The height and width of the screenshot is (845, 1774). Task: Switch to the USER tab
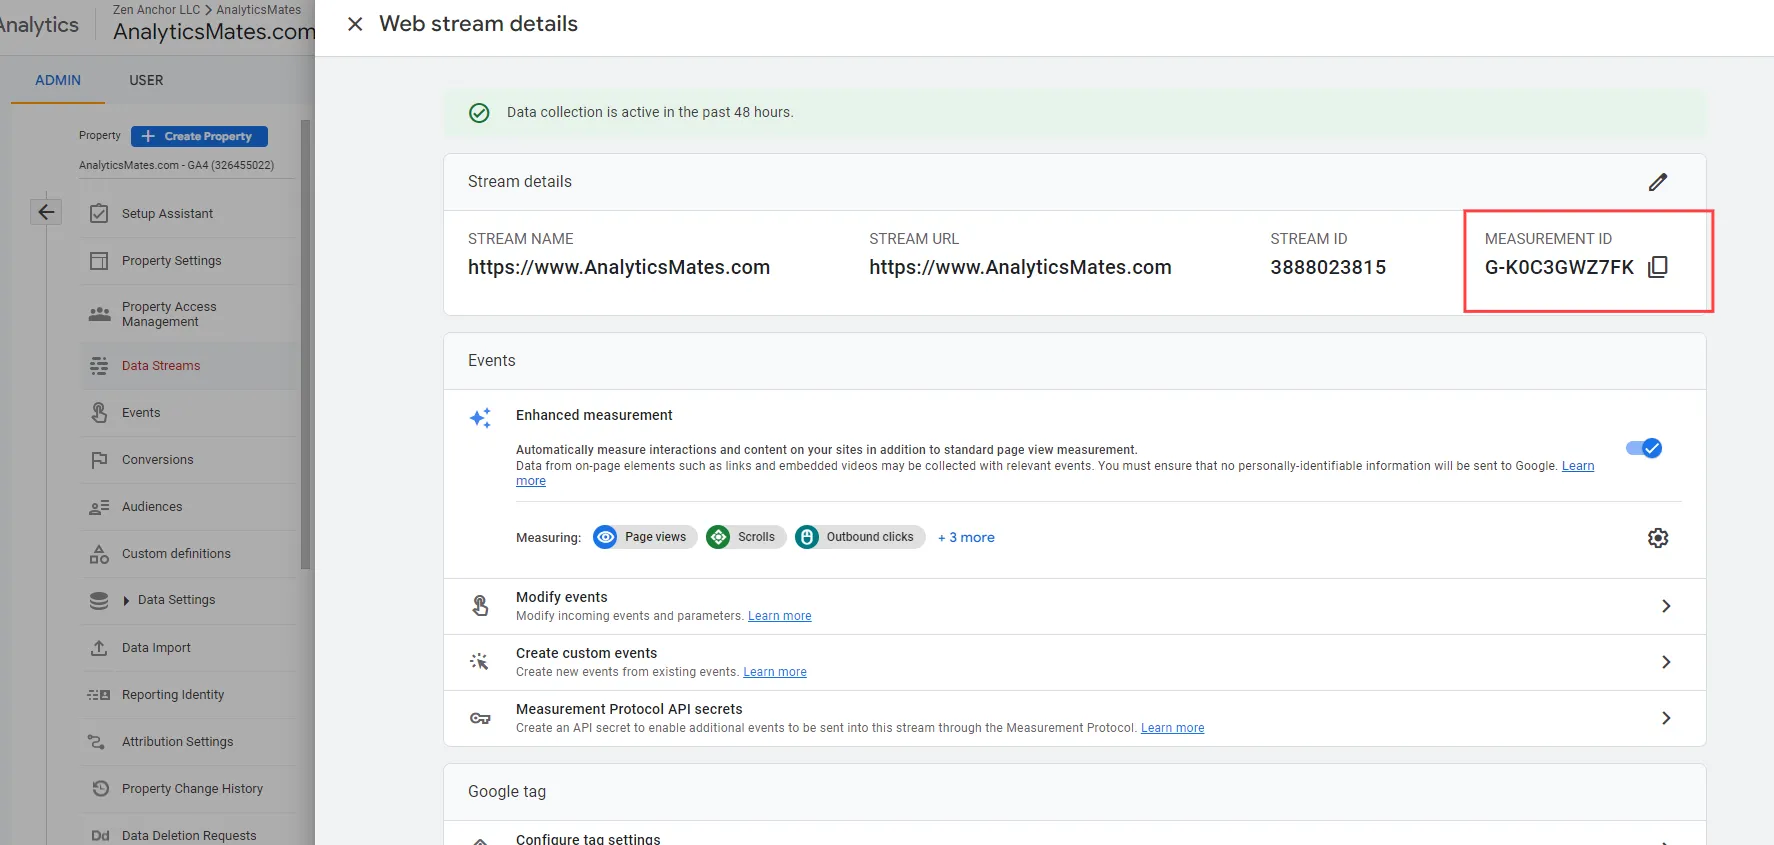146,80
